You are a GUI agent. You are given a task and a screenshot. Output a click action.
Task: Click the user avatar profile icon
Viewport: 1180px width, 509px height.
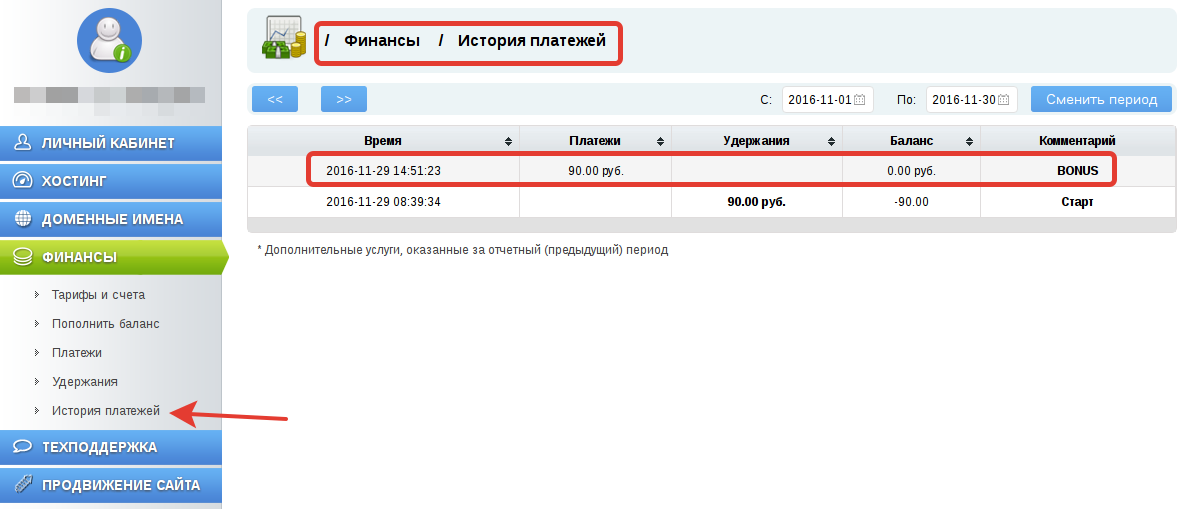click(109, 41)
